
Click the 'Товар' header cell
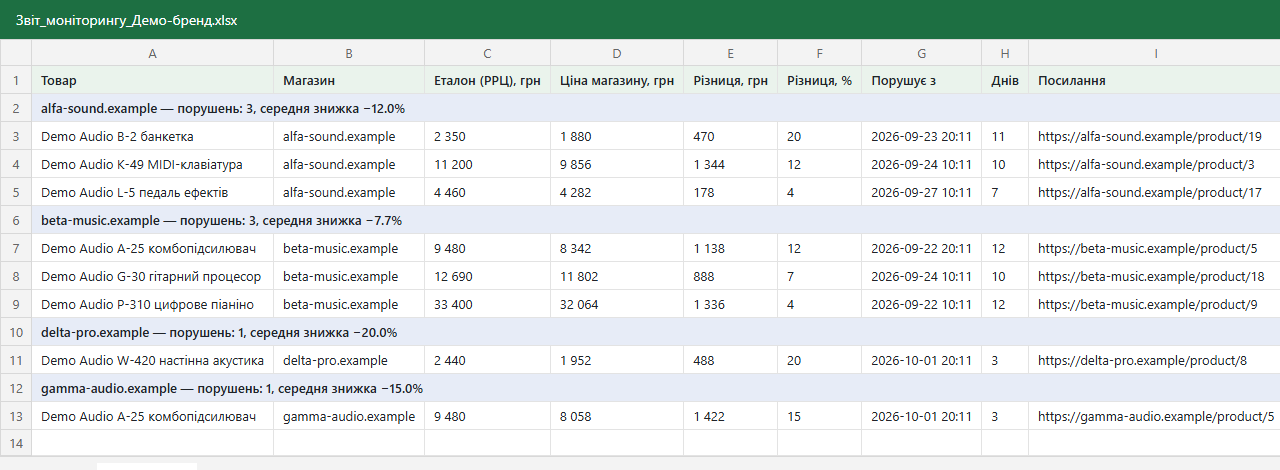click(152, 80)
